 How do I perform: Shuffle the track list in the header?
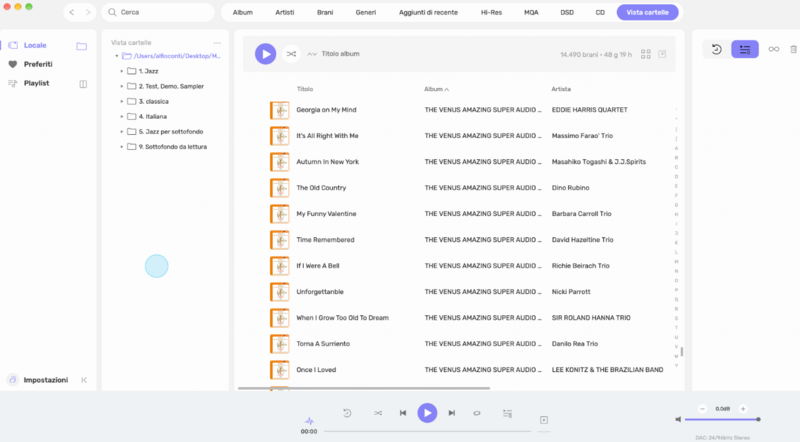pyautogui.click(x=291, y=54)
